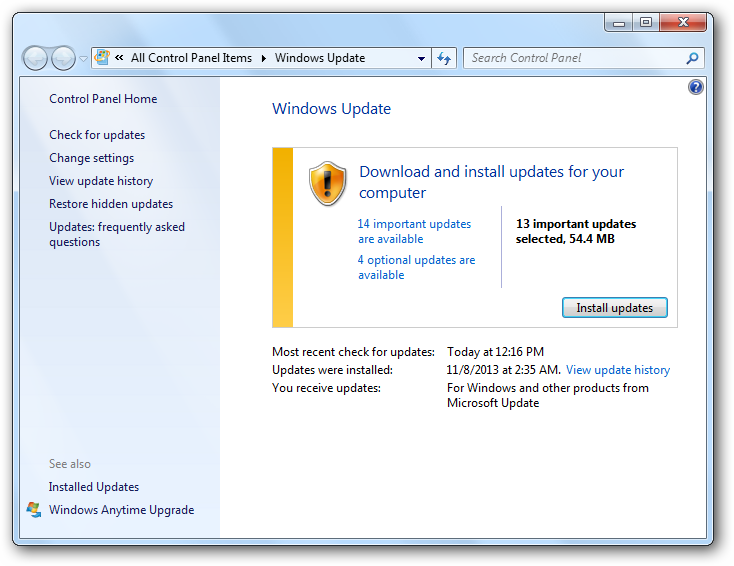Go to All Control Panel Items breadcrumb
The height and width of the screenshot is (566, 734).
pyautogui.click(x=191, y=58)
